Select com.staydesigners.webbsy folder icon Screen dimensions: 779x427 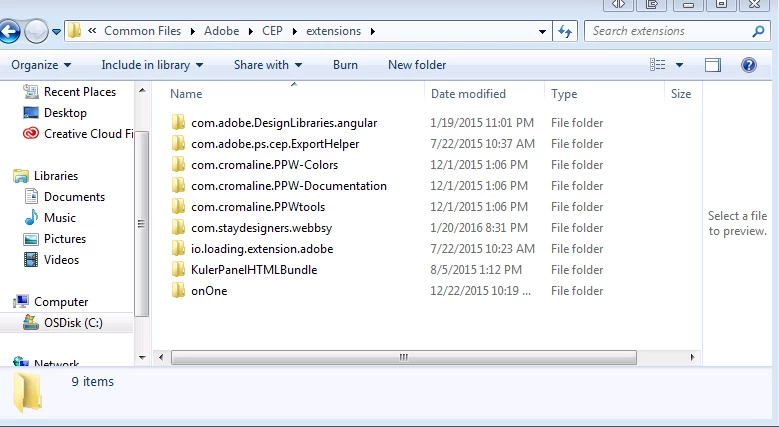coord(178,228)
